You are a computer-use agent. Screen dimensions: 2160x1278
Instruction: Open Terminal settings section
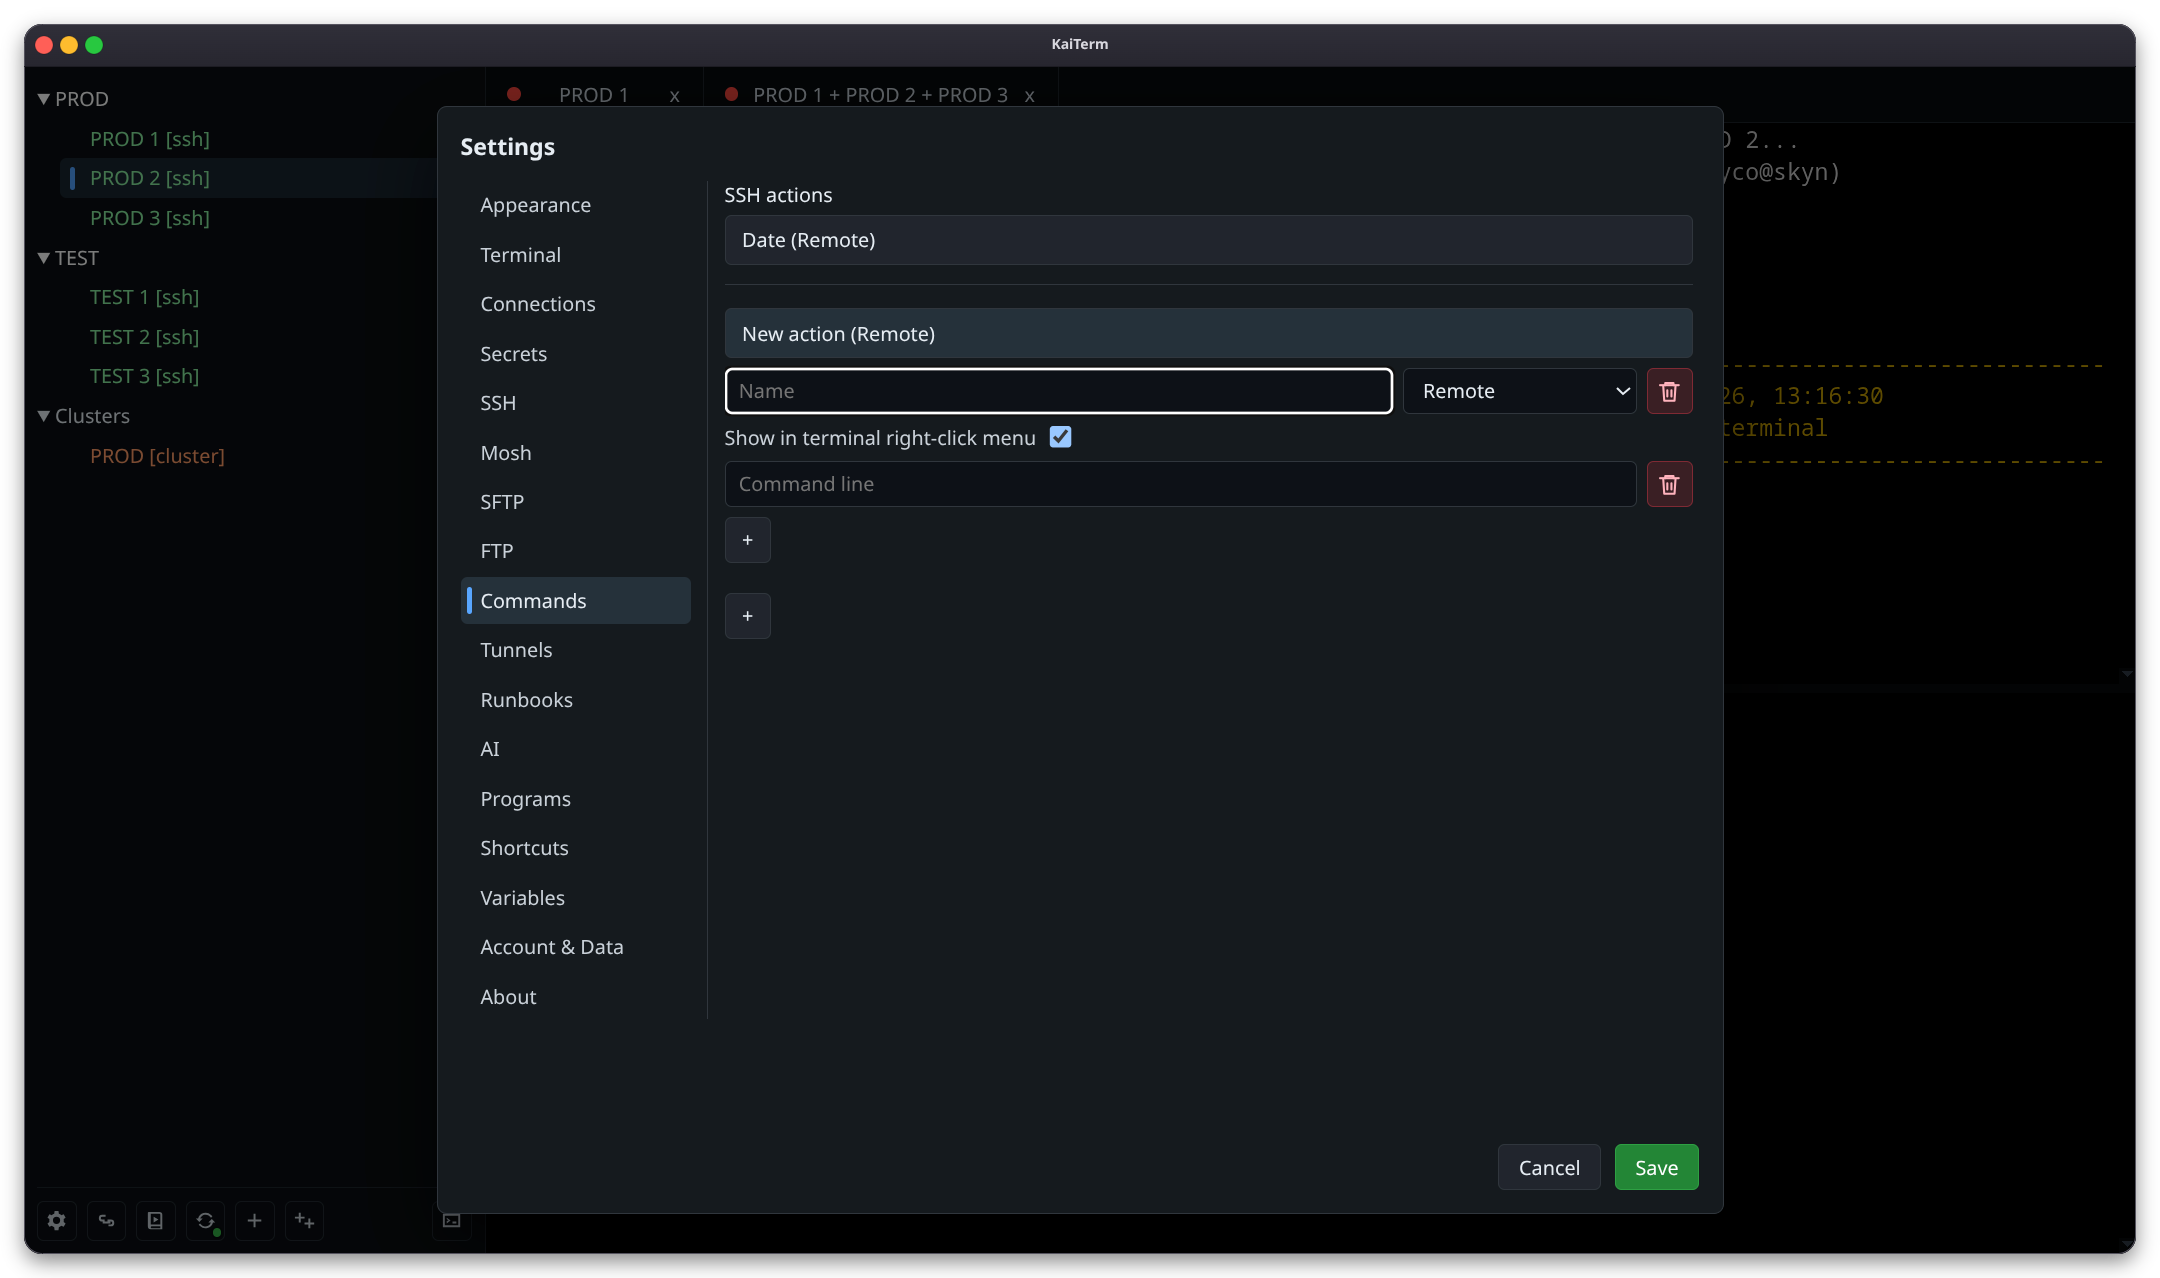click(x=576, y=255)
